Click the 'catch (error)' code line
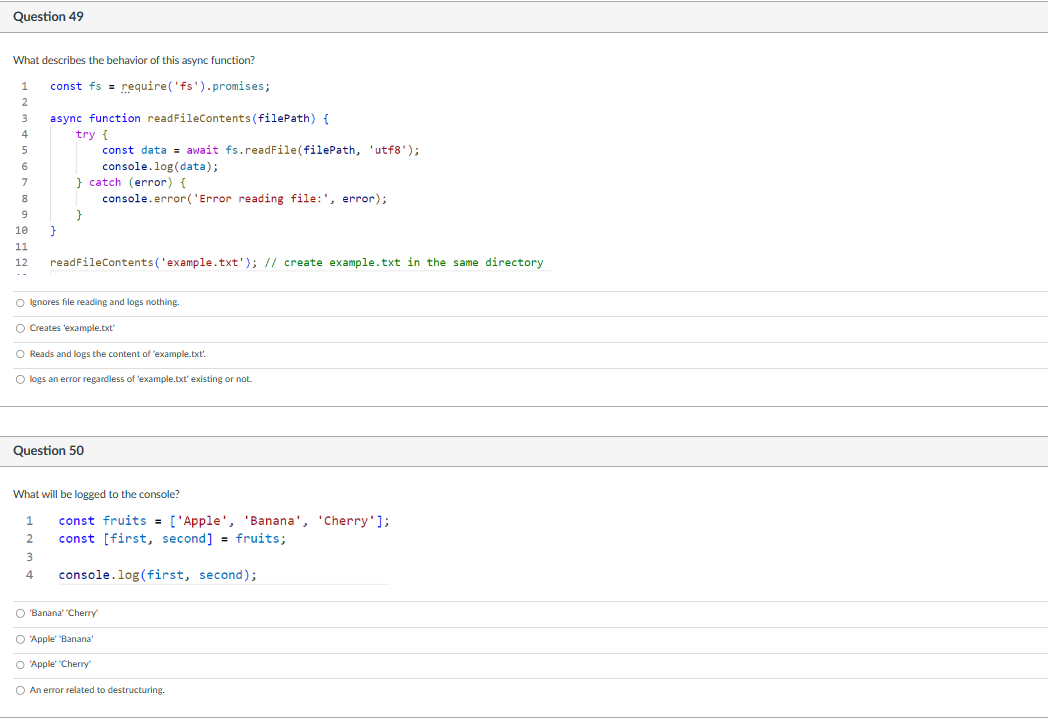The image size is (1048, 728). (x=131, y=183)
